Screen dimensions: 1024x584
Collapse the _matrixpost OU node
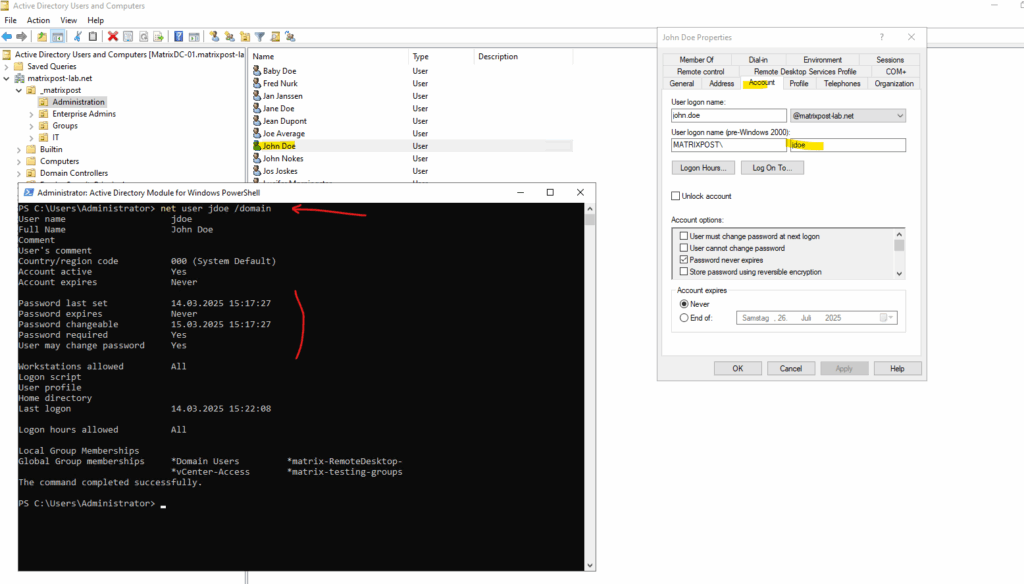(19, 90)
